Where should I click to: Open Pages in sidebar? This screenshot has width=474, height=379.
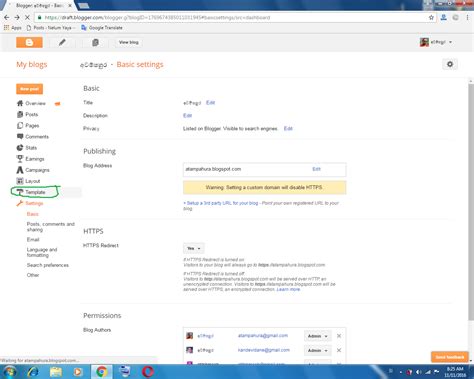32,126
